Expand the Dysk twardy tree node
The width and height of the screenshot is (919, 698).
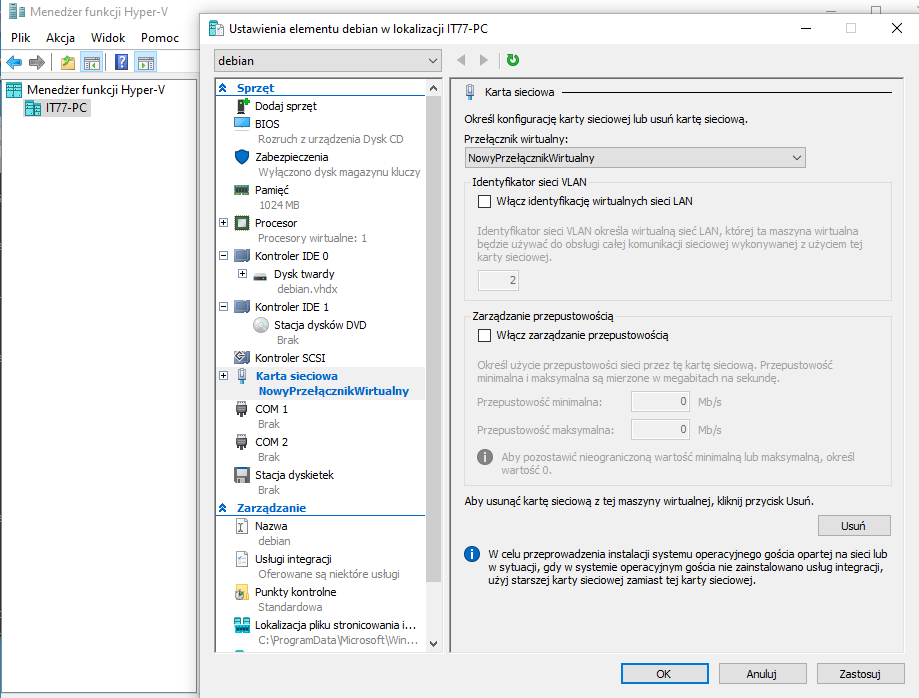(242, 274)
